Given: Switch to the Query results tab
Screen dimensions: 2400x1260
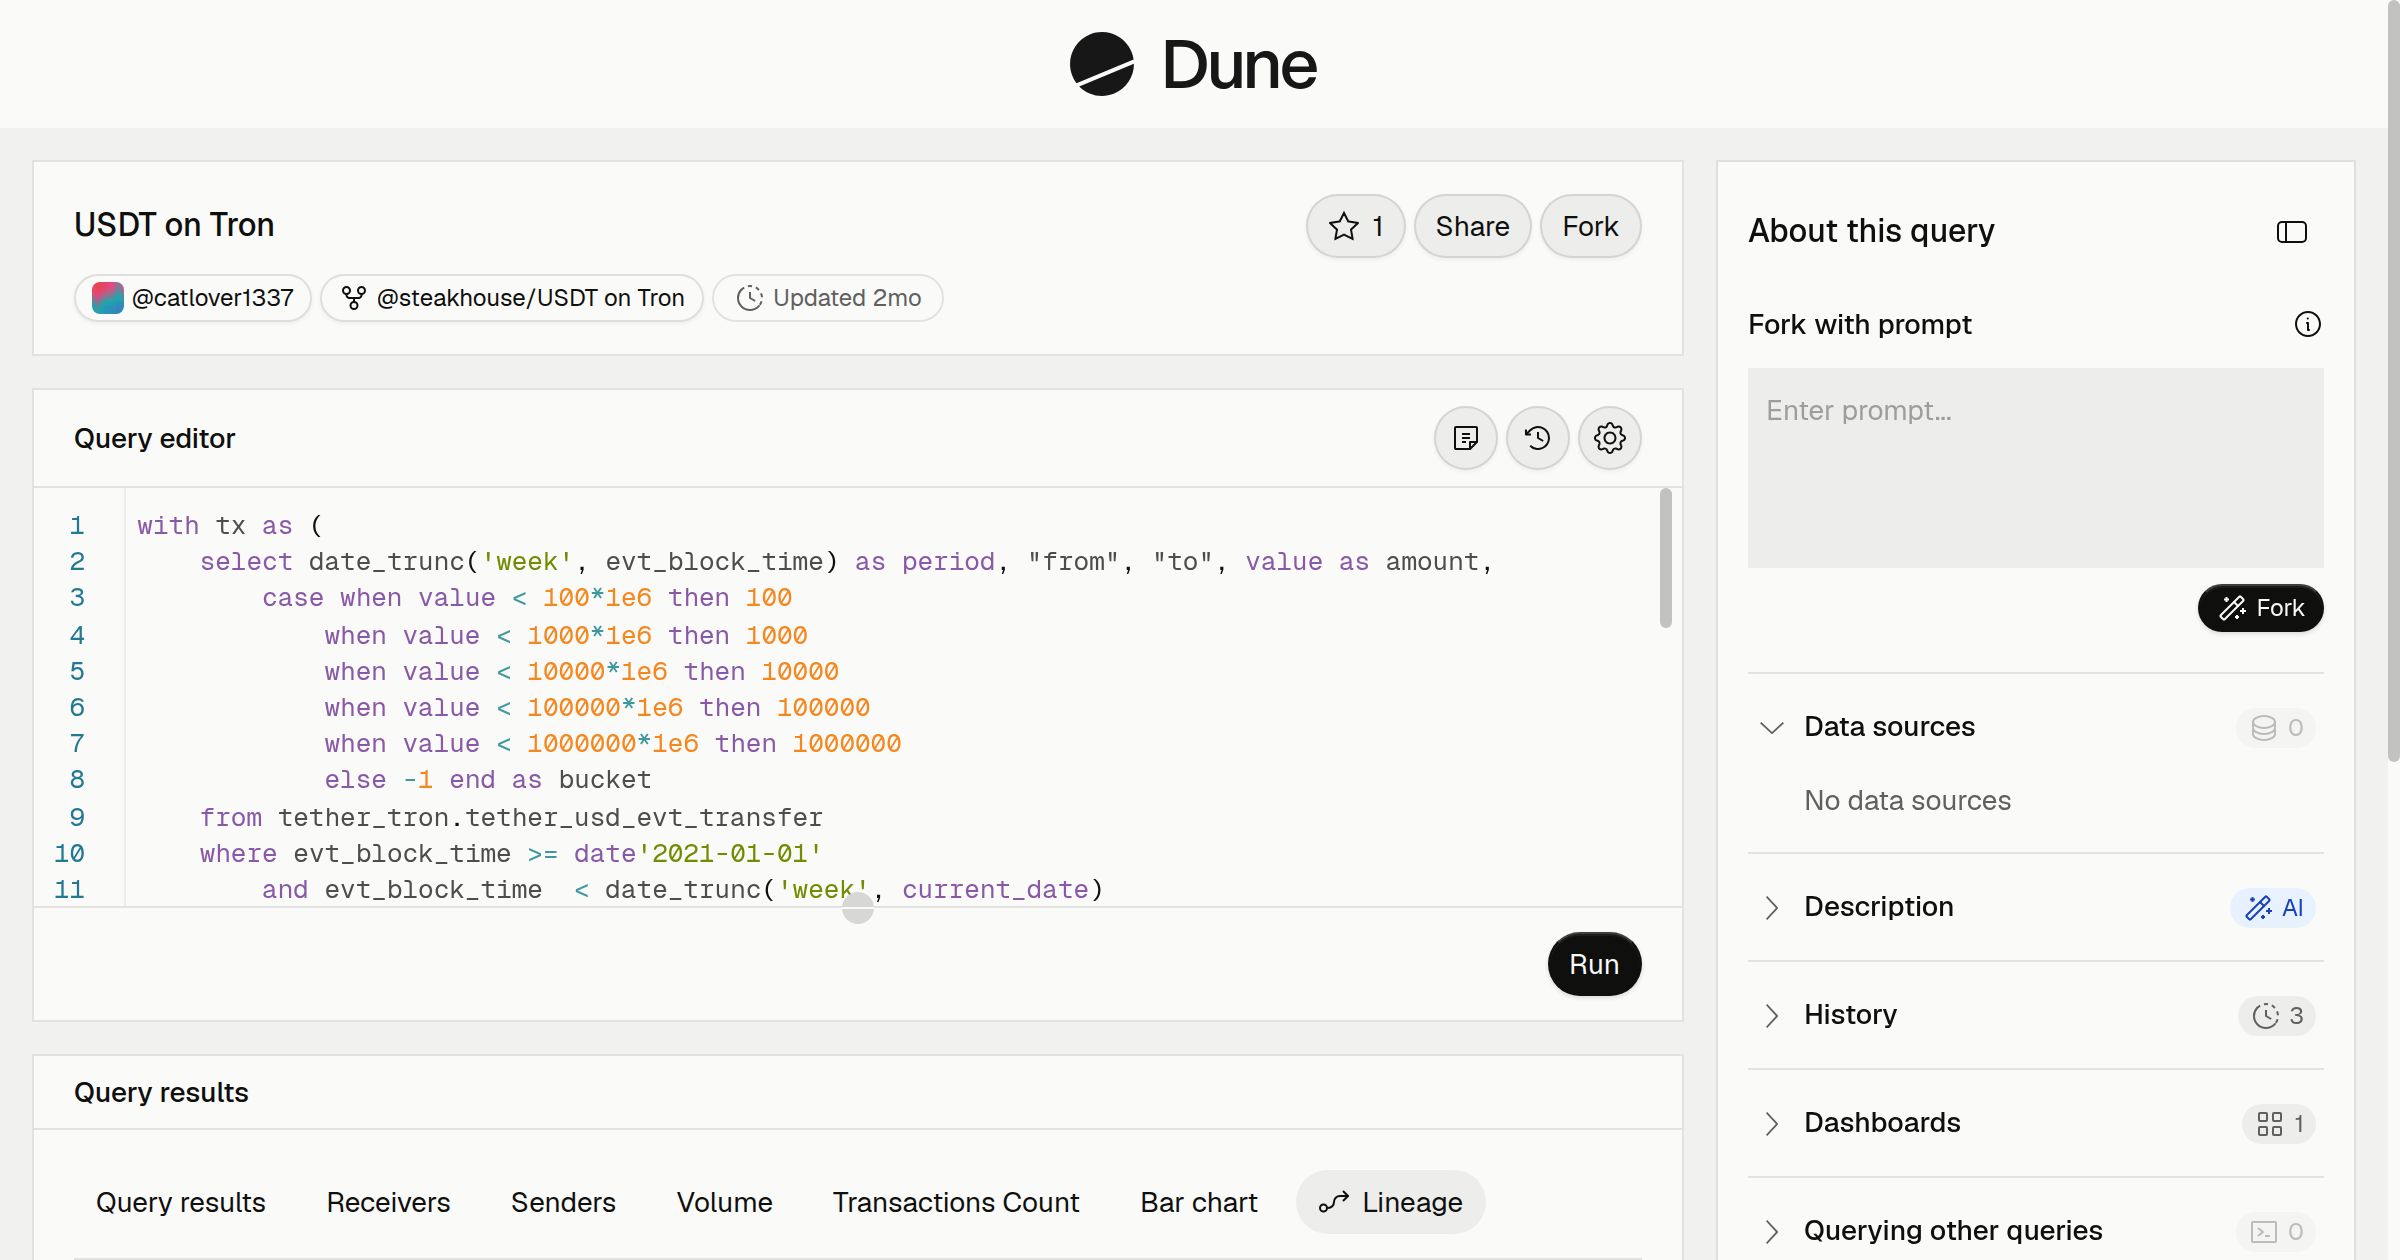Looking at the screenshot, I should click(181, 1202).
